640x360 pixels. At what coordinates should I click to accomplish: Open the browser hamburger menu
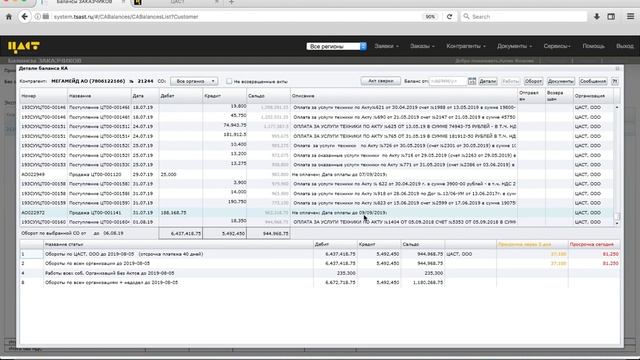tap(630, 17)
